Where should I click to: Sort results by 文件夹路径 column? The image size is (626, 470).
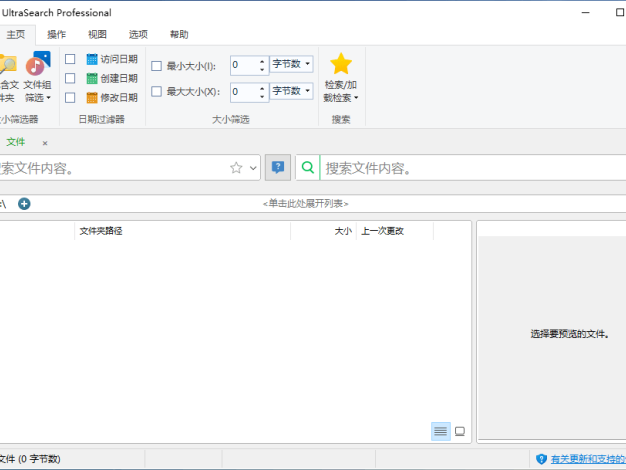click(x=183, y=231)
